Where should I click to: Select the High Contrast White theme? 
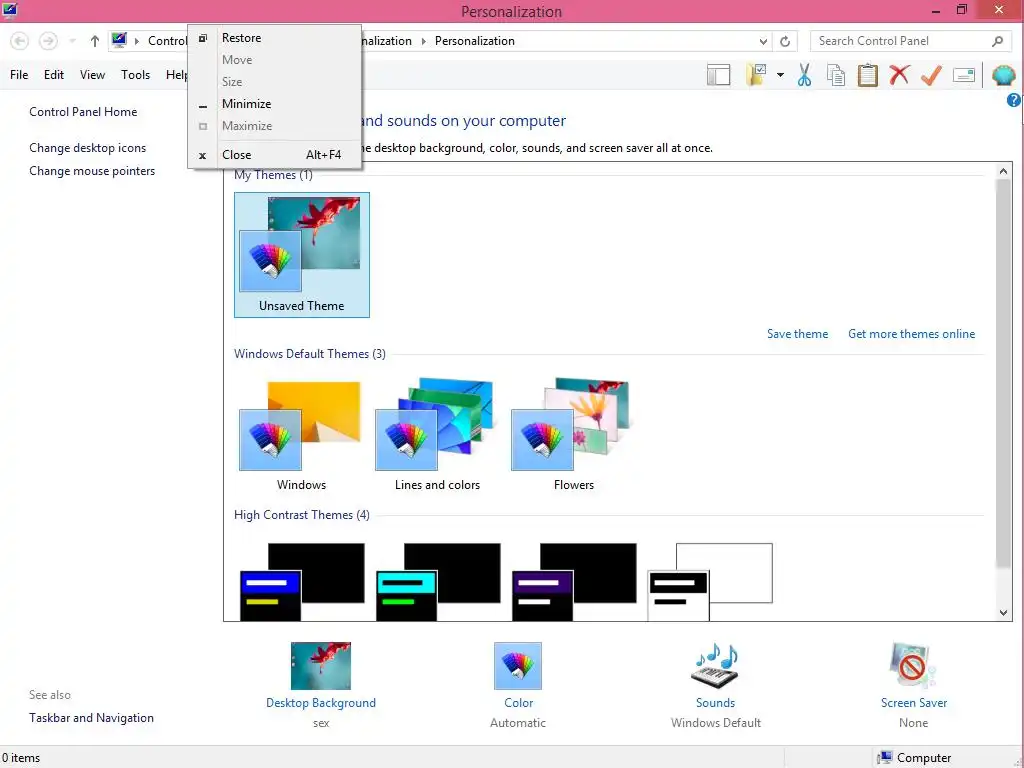[710, 581]
